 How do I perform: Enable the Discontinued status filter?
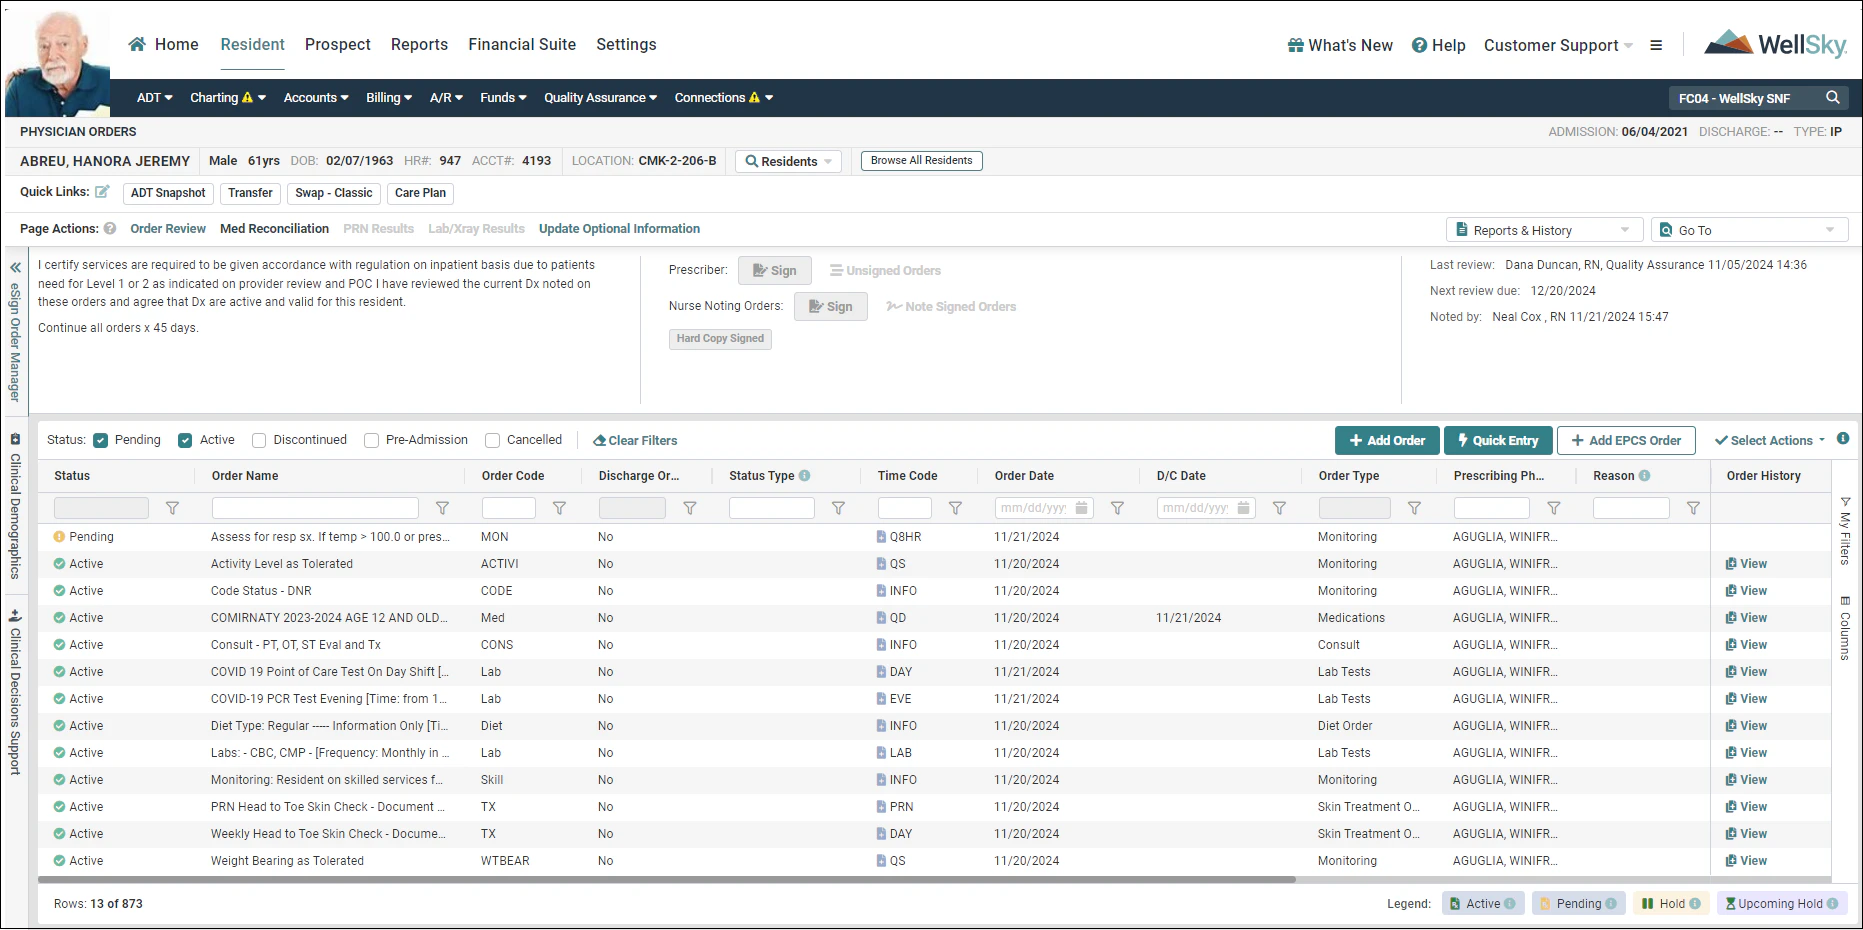coord(259,440)
